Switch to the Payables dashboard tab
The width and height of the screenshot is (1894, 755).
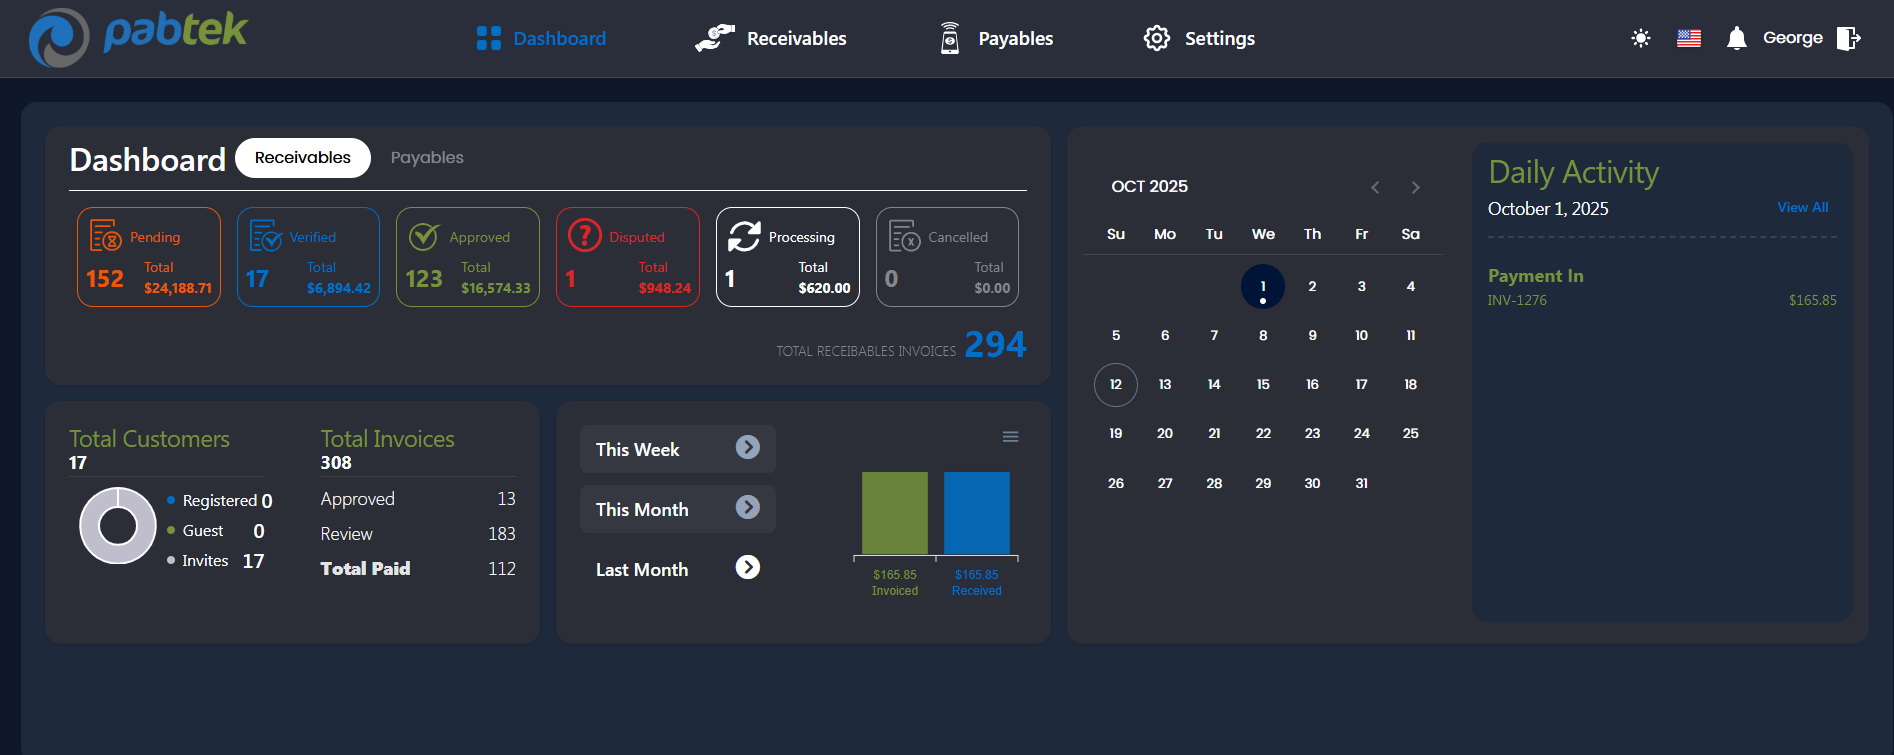427,158
